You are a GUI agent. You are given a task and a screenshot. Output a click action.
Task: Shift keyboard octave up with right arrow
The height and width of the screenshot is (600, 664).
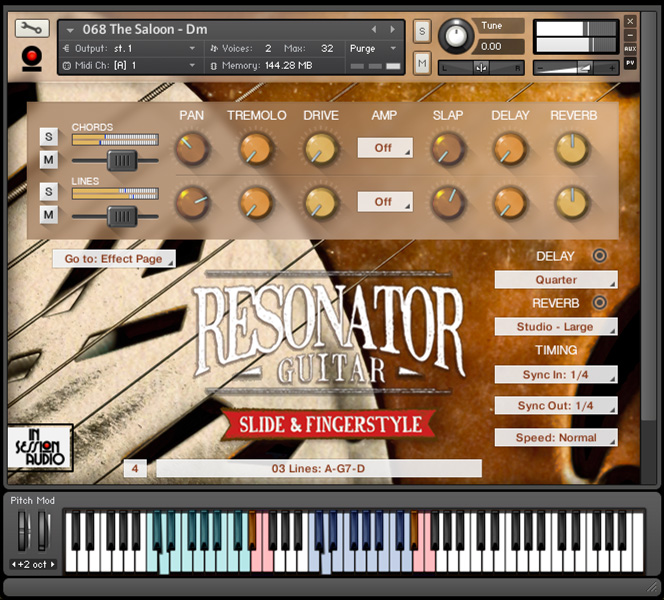pyautogui.click(x=53, y=564)
